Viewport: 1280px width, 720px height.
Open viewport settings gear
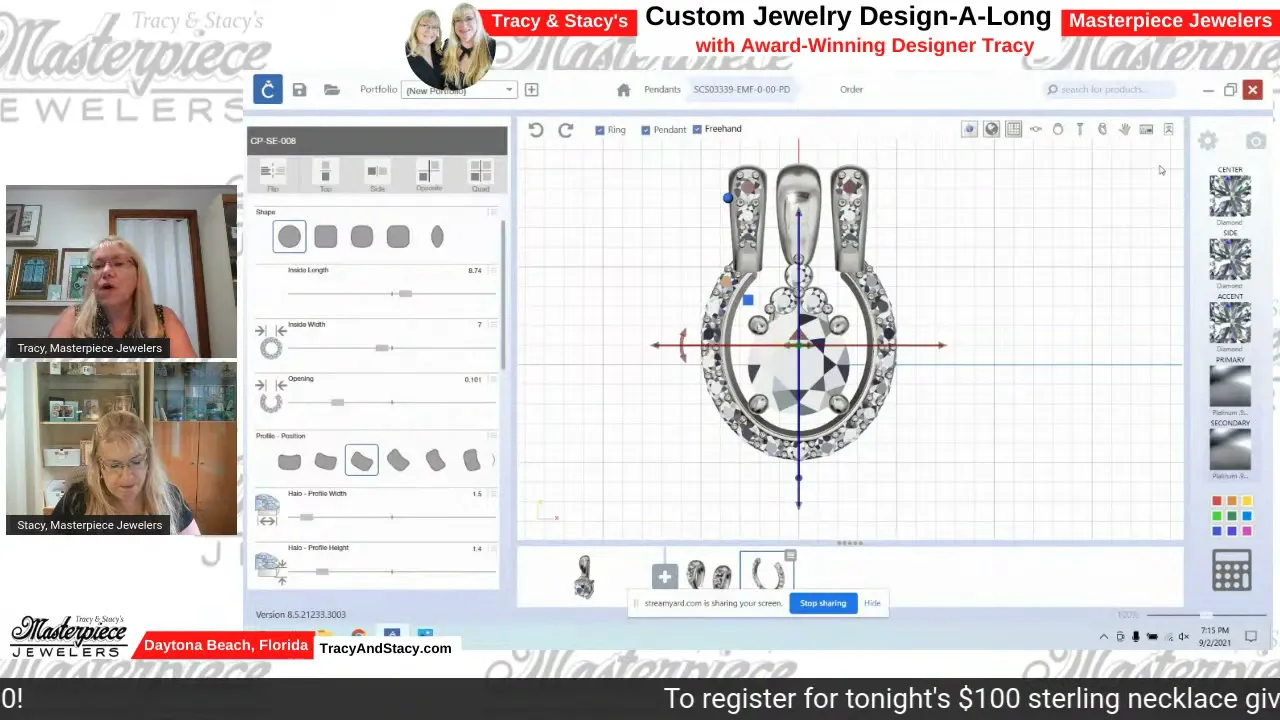pyautogui.click(x=1208, y=142)
